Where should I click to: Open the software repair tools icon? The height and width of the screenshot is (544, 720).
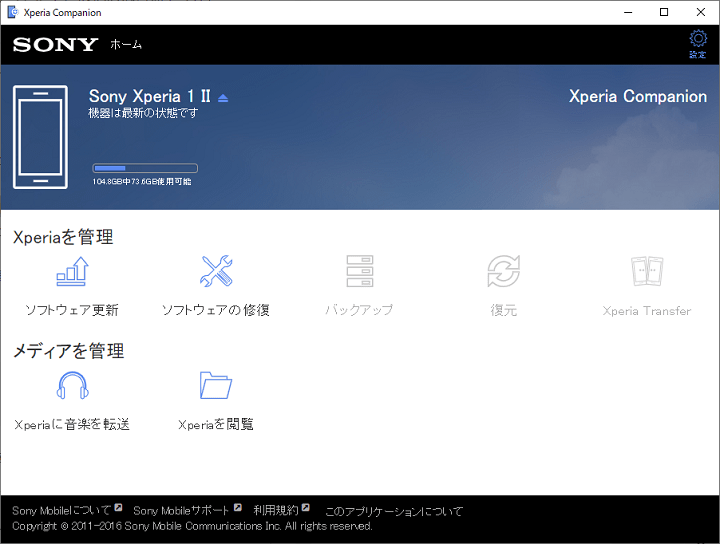pyautogui.click(x=216, y=271)
